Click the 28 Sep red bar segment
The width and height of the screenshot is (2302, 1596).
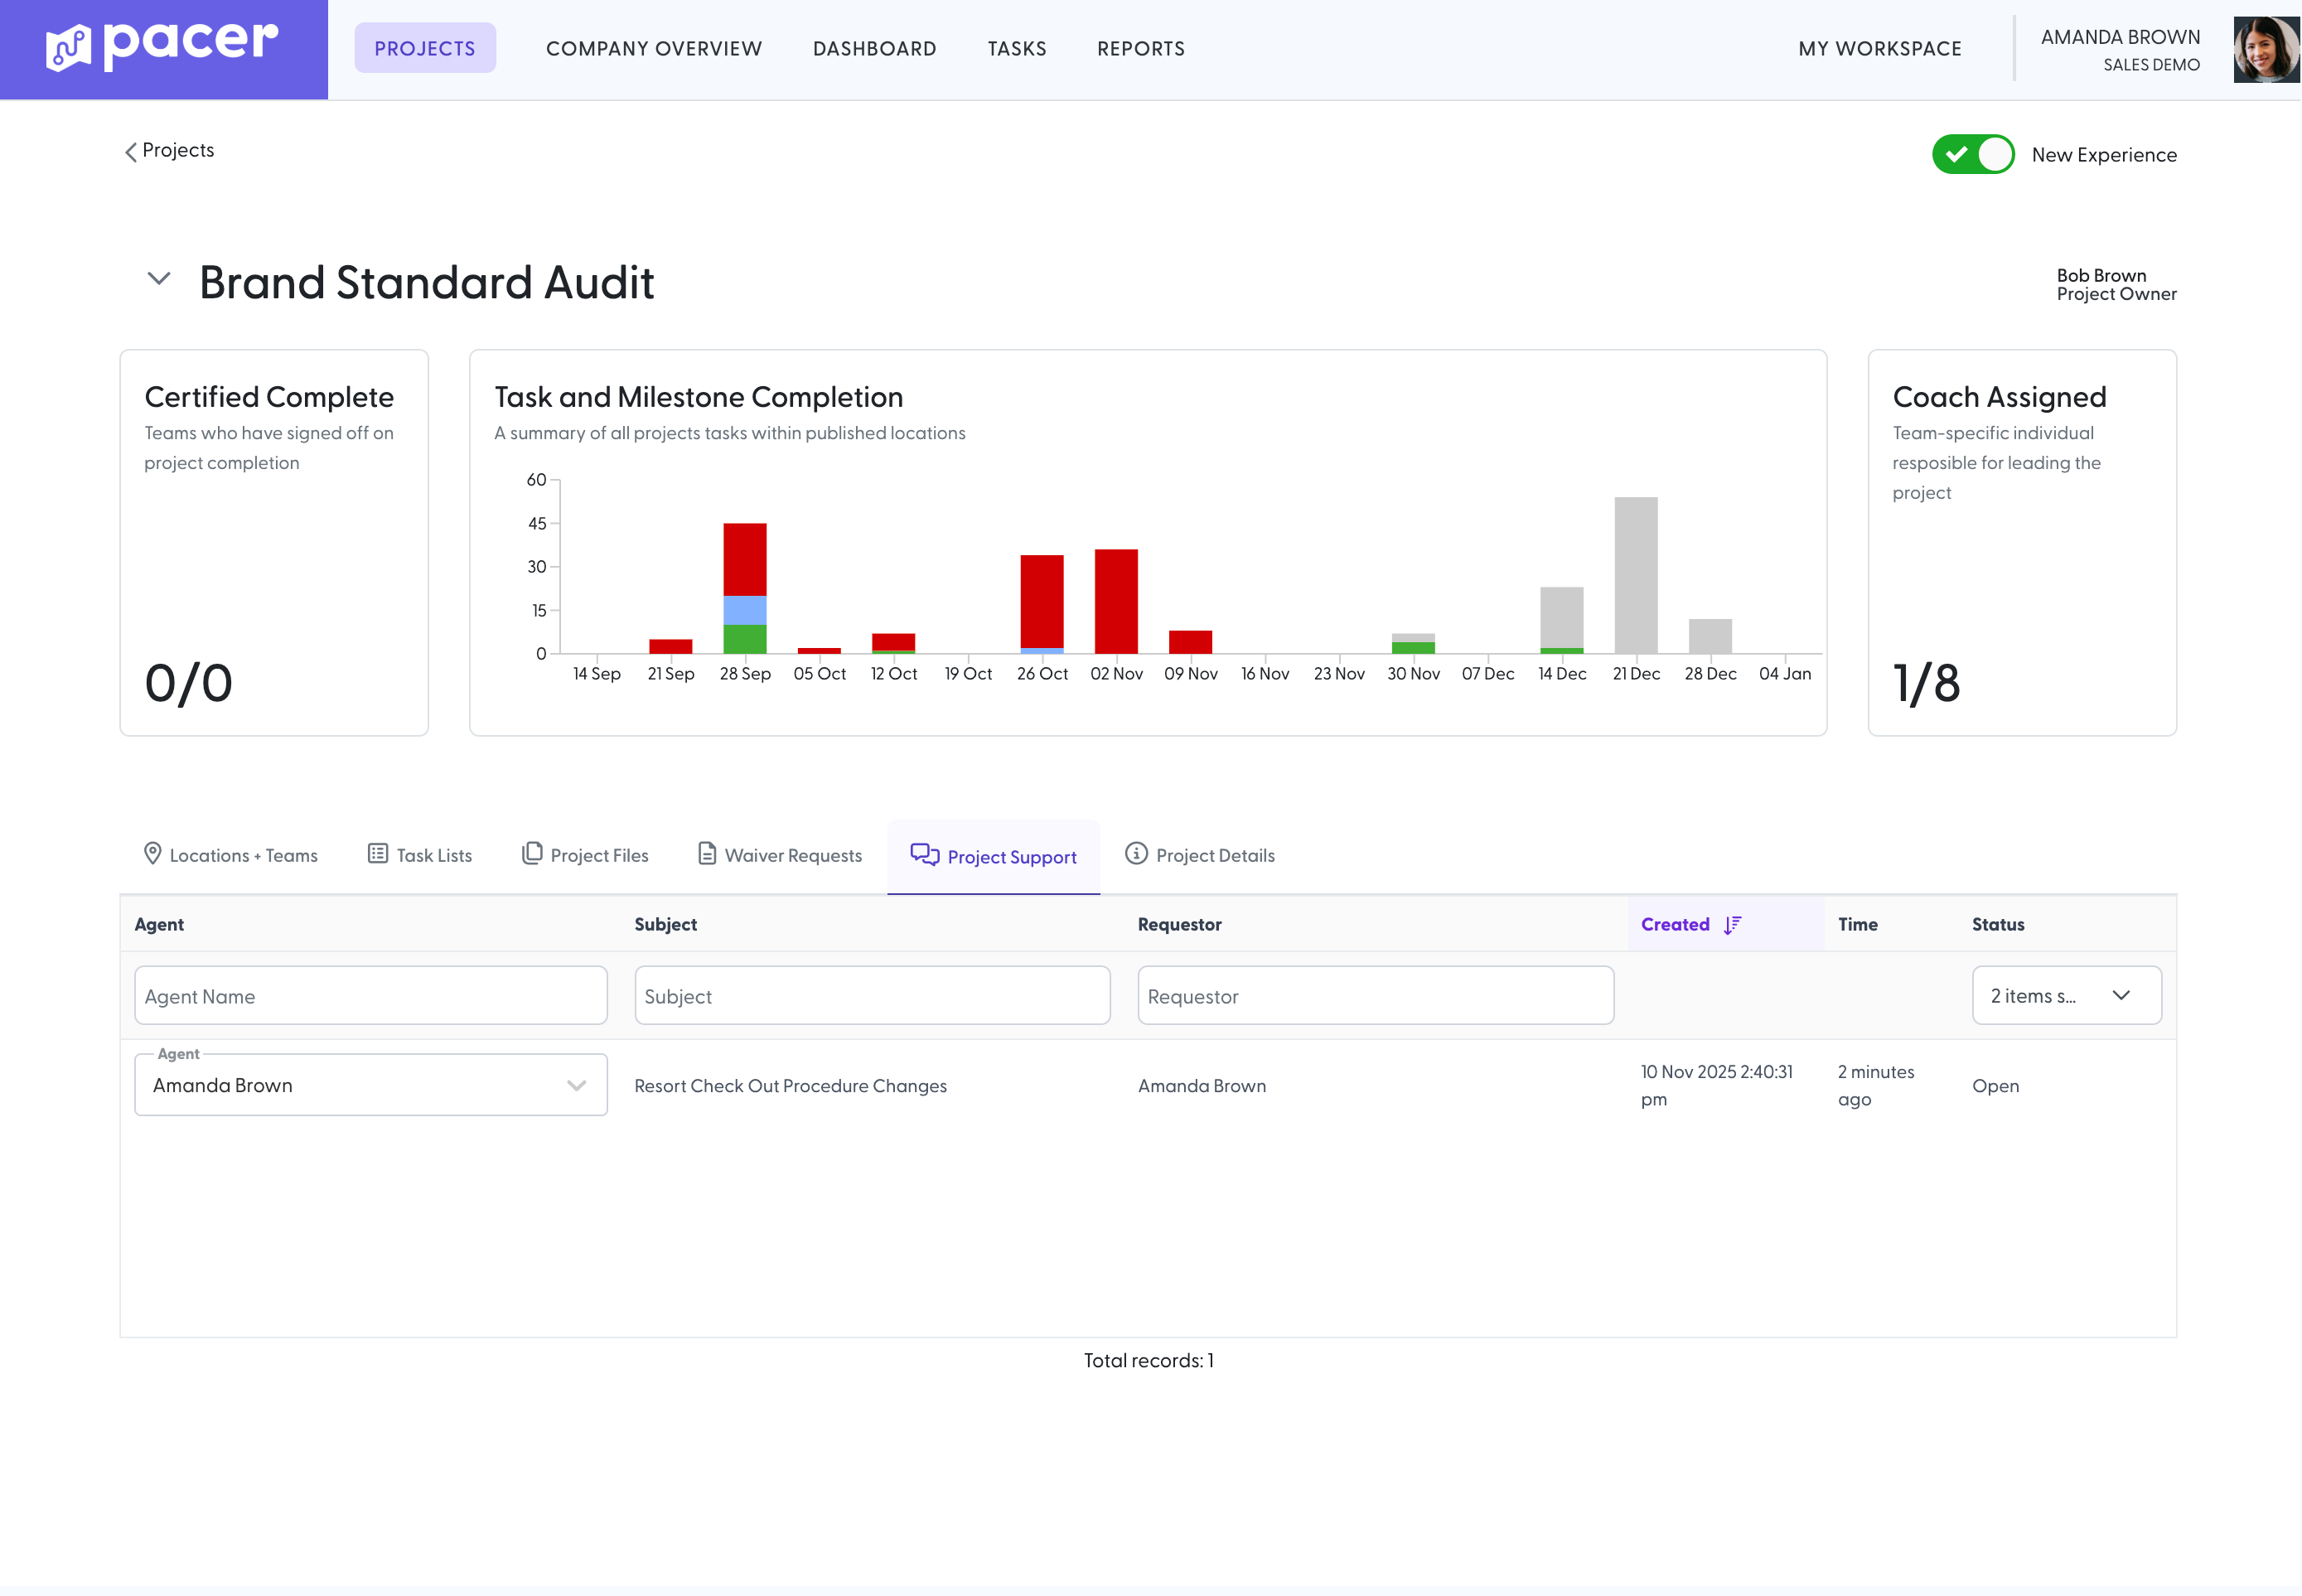click(745, 559)
